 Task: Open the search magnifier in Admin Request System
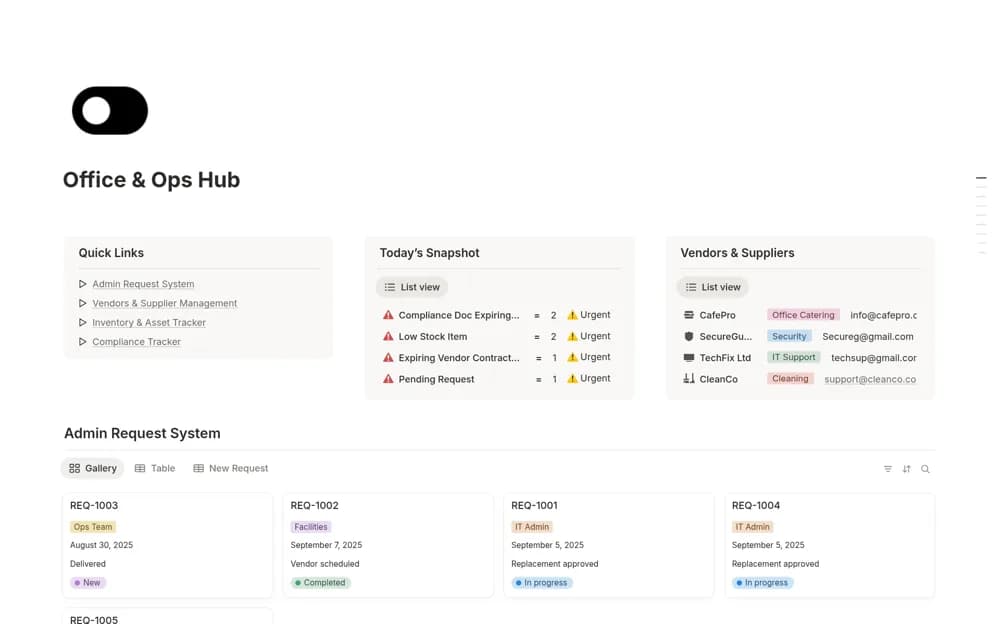coord(925,469)
